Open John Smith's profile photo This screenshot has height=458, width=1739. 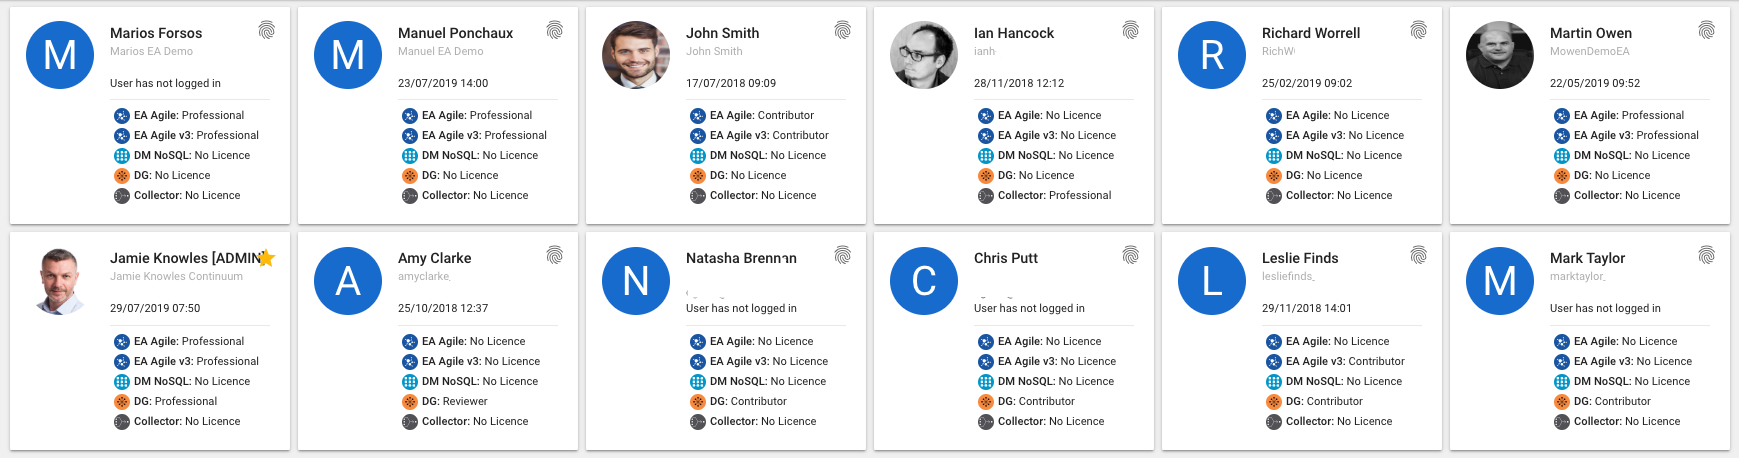click(636, 55)
